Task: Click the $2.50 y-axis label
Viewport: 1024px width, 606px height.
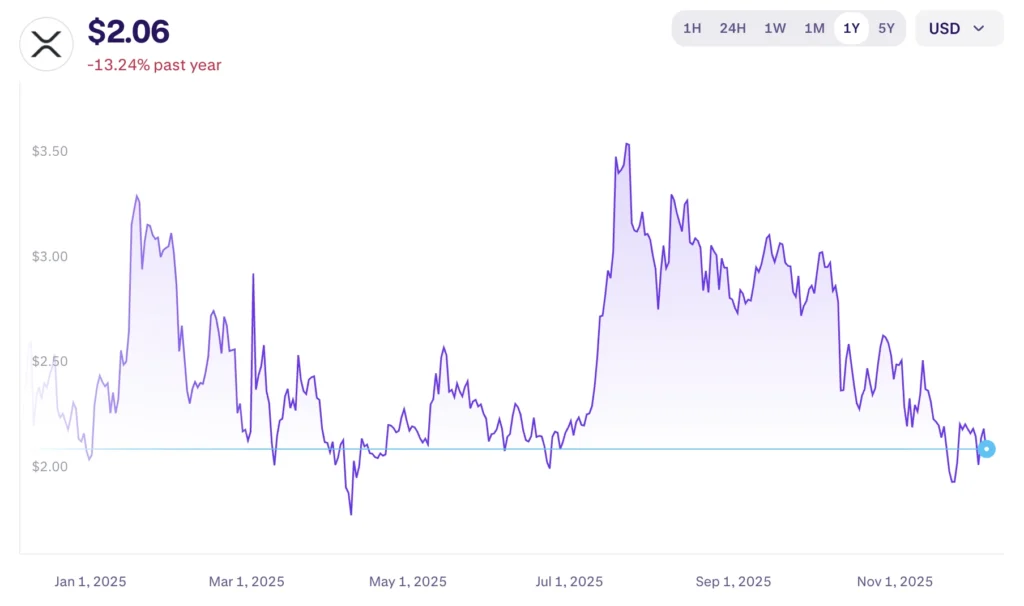Action: pos(50,361)
